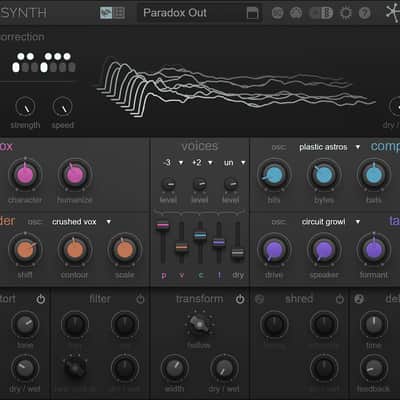Click the blue bytes knob
The image size is (400, 400).
tap(324, 175)
